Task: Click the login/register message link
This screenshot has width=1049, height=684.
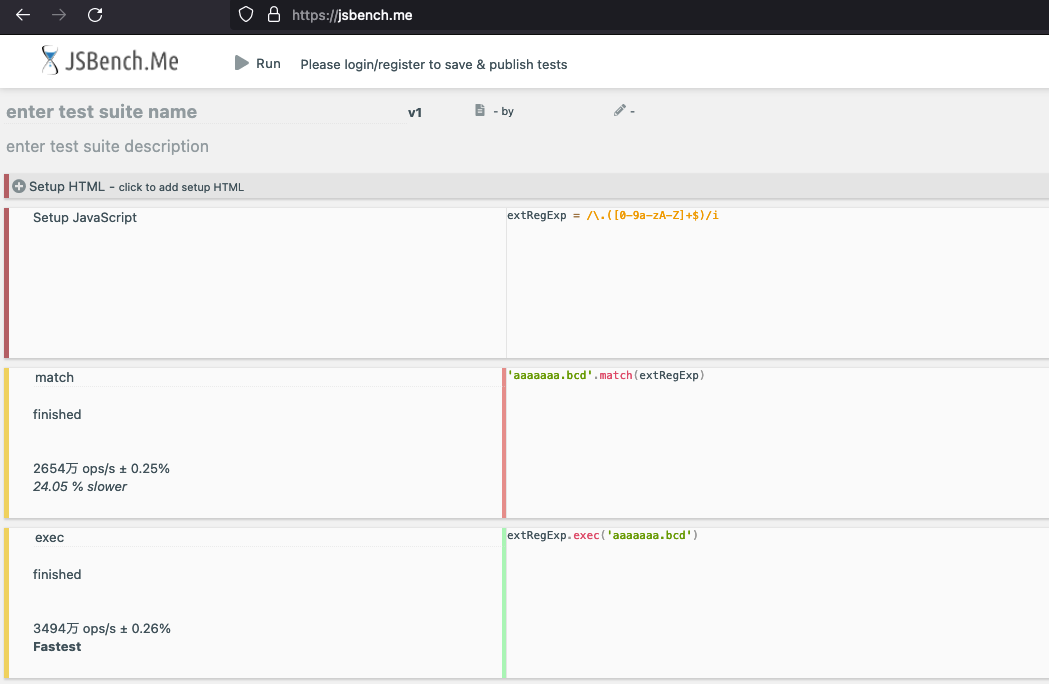Action: click(433, 64)
